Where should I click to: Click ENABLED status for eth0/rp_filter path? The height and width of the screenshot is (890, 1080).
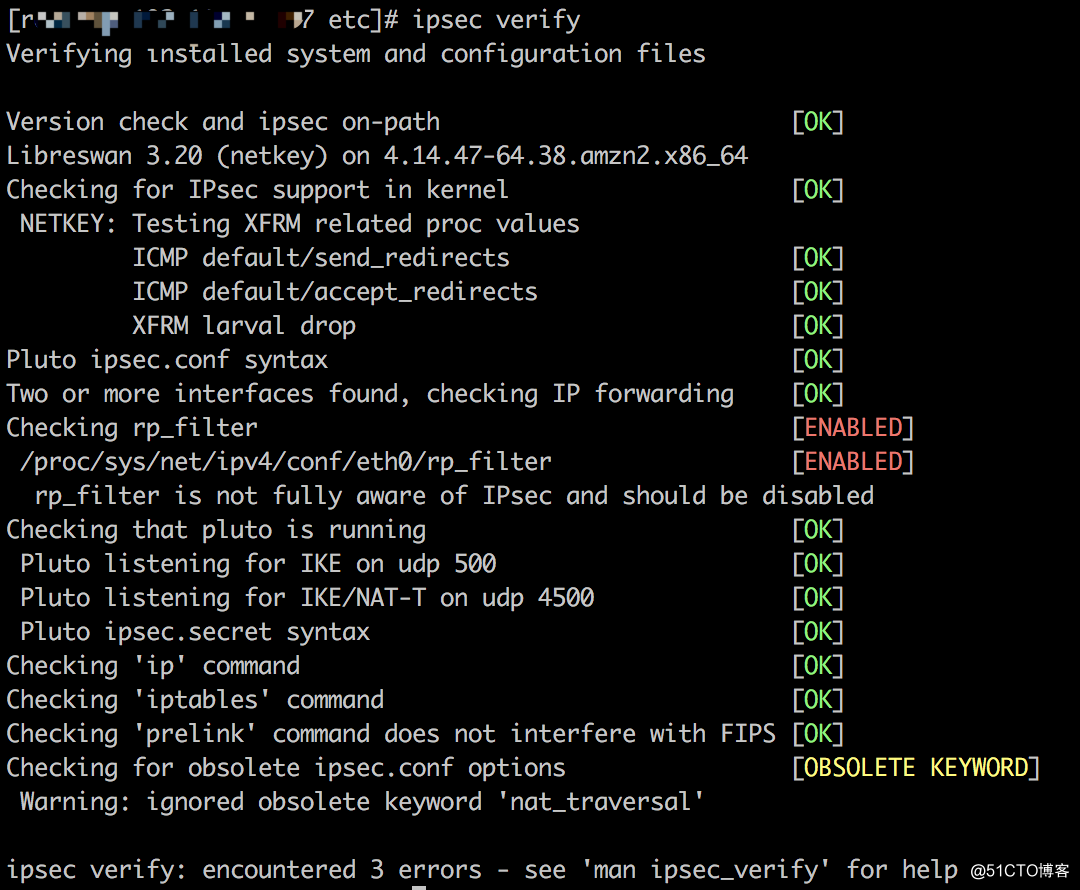click(853, 462)
